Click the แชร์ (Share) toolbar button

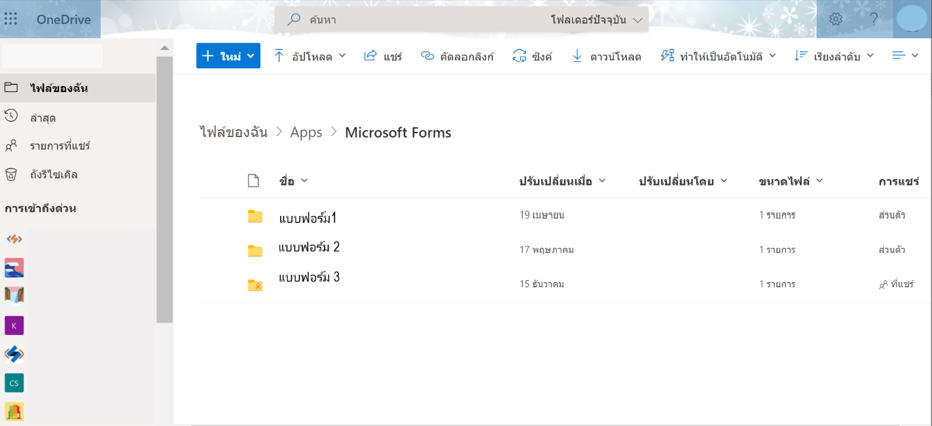coord(383,56)
